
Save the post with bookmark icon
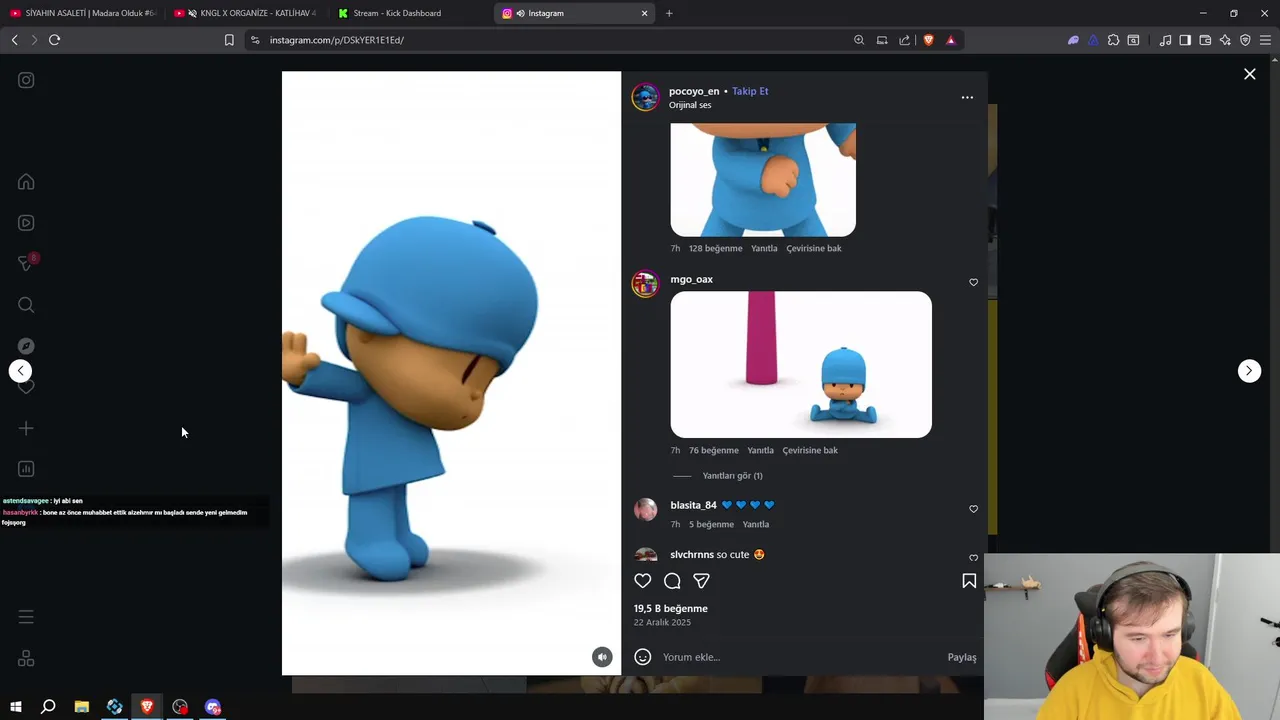[x=969, y=581]
